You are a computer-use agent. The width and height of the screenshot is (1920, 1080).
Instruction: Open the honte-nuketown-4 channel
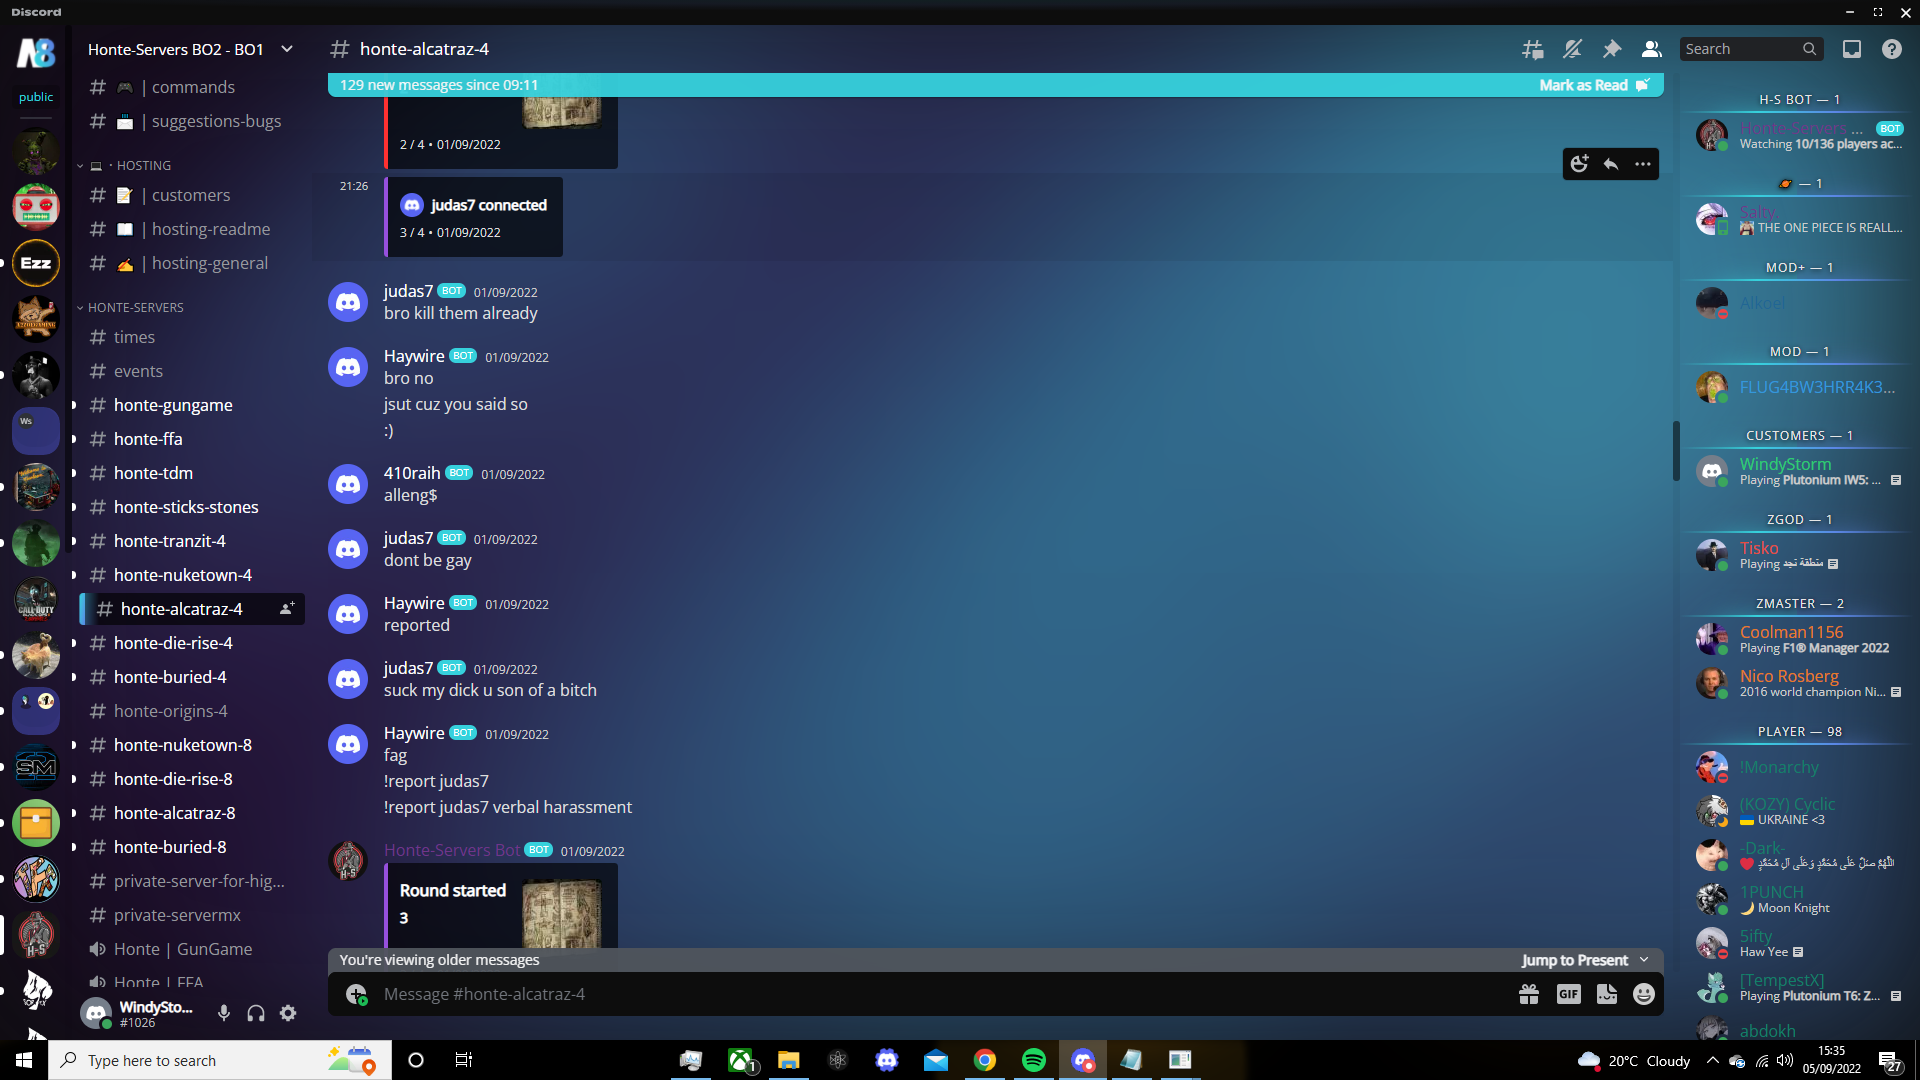[x=192, y=575]
